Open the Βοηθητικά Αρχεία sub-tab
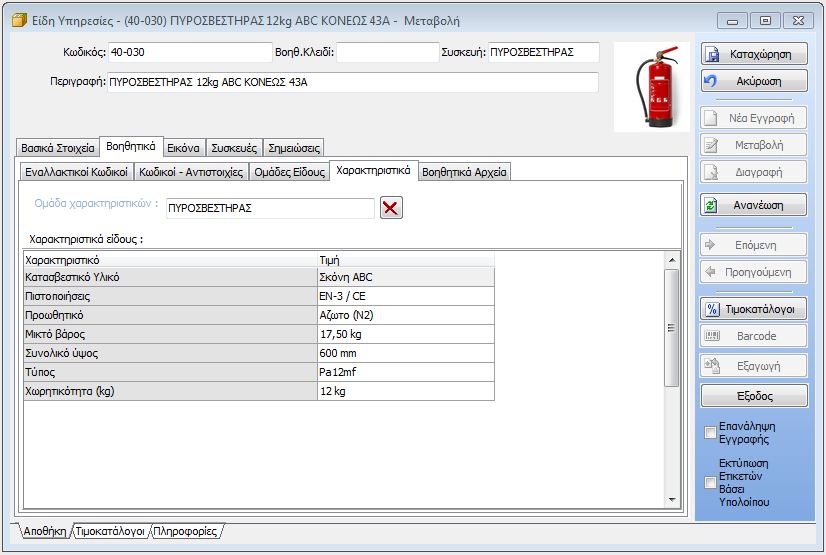 [464, 172]
